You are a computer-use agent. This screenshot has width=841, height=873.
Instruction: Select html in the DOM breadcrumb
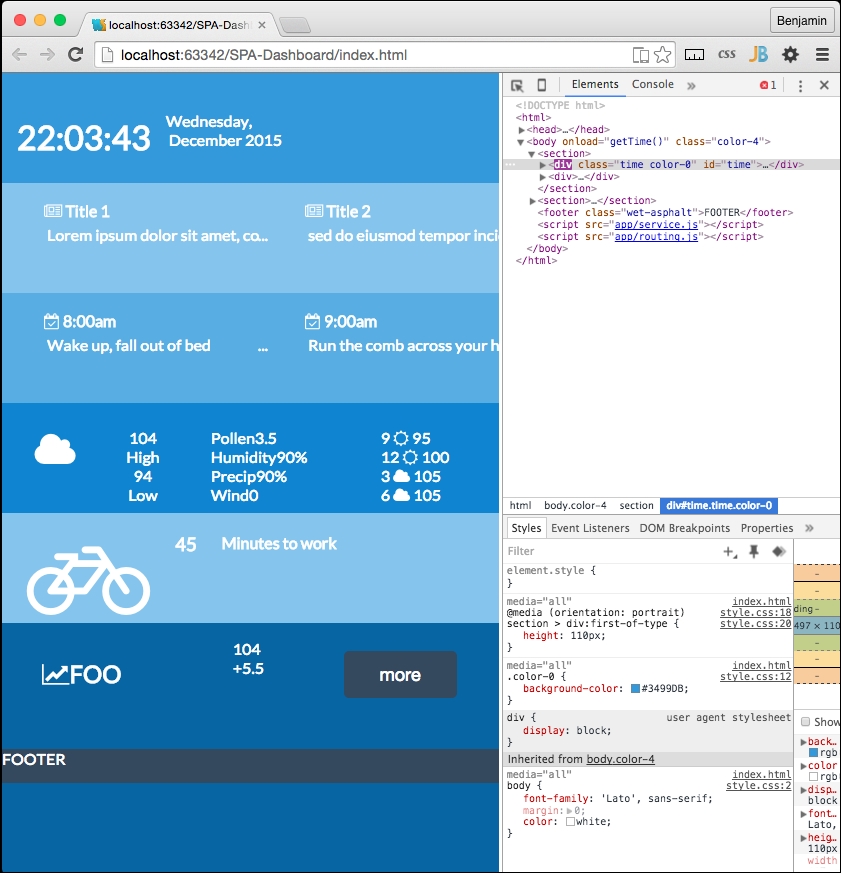point(520,506)
